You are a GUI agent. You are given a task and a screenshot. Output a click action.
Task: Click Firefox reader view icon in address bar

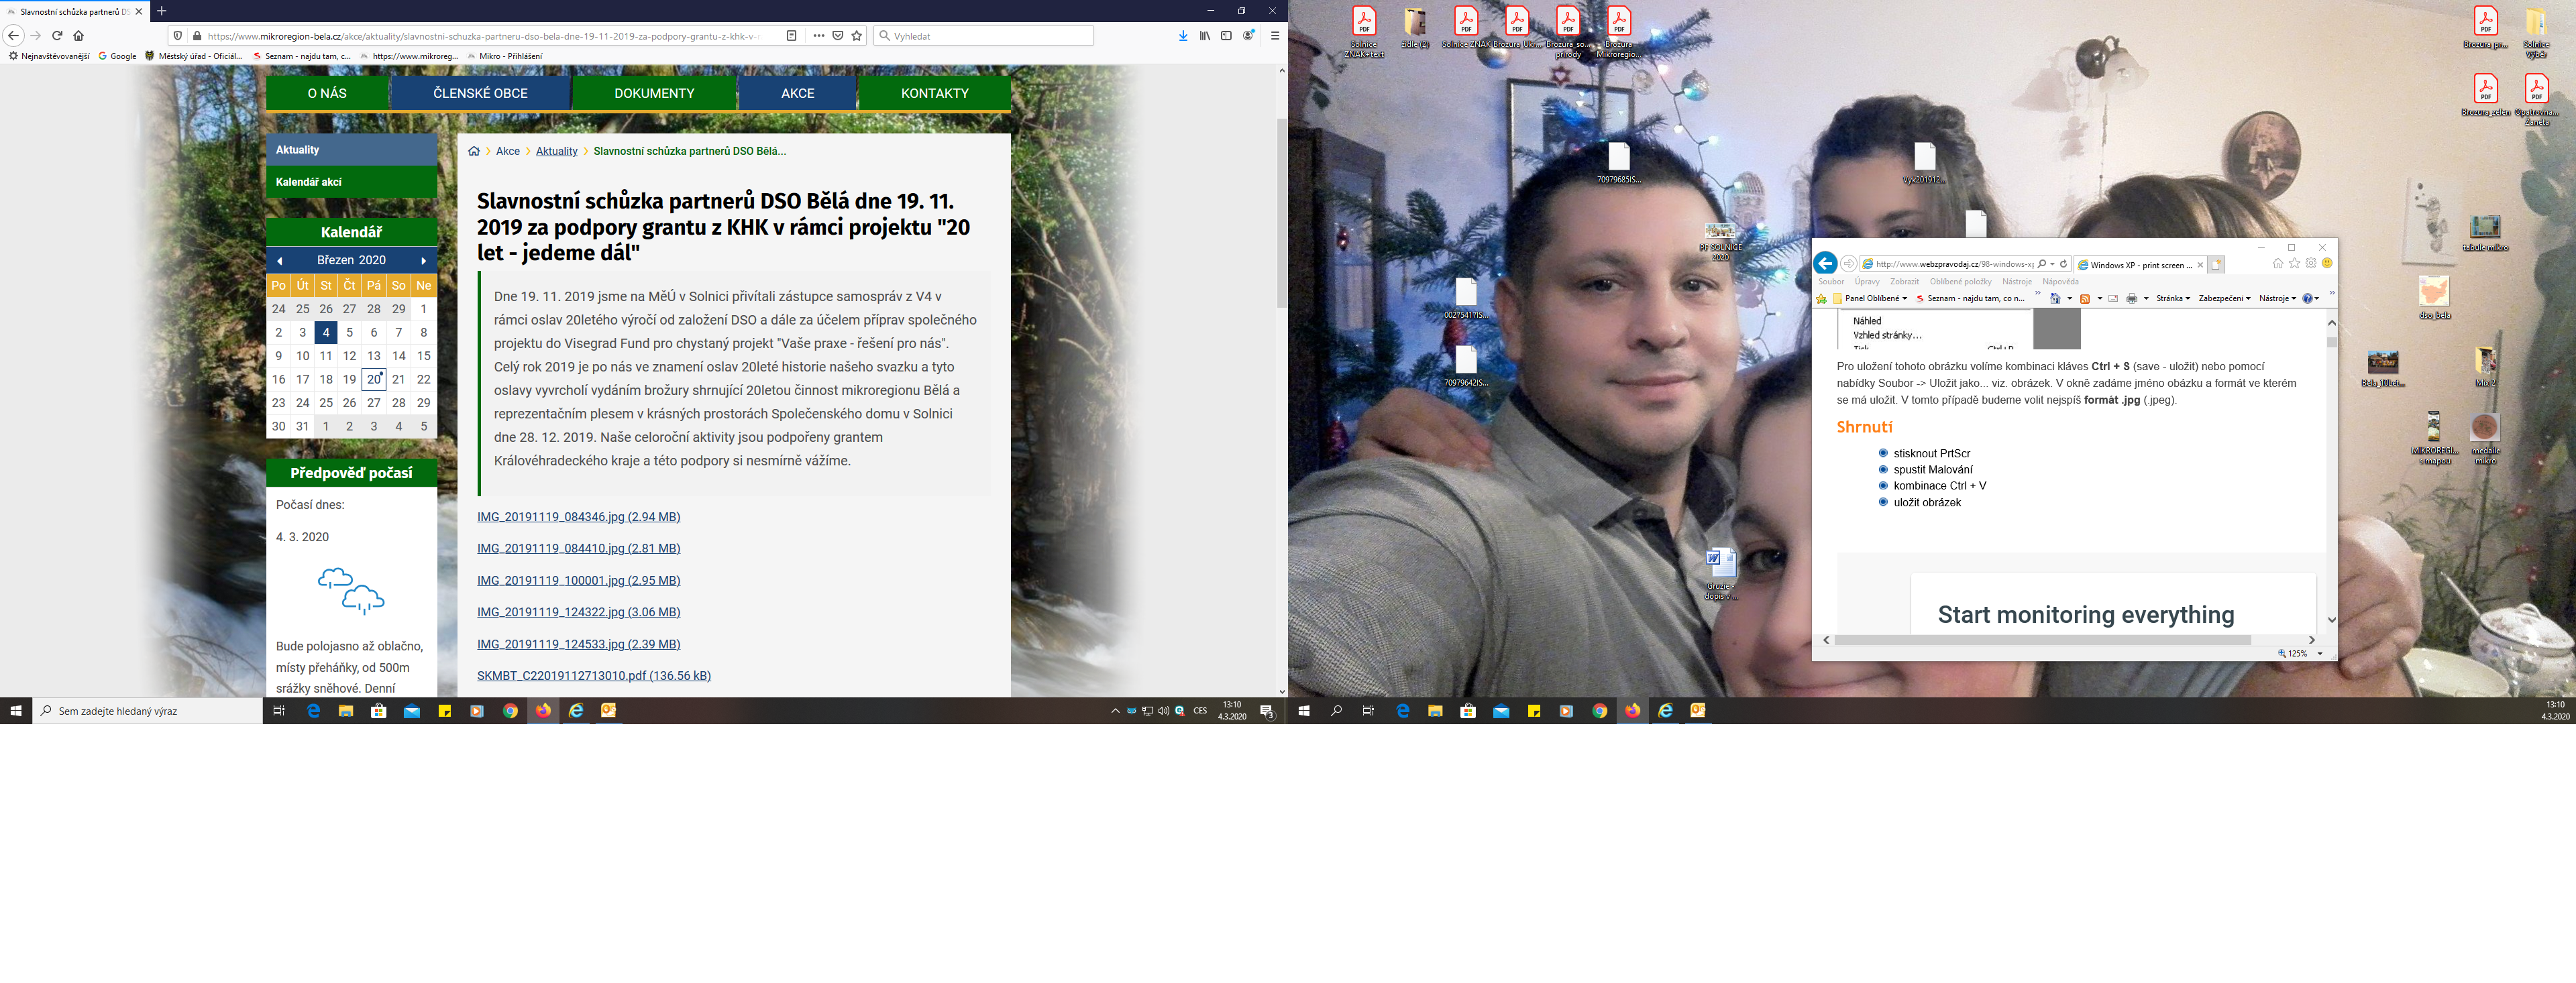[x=791, y=36]
